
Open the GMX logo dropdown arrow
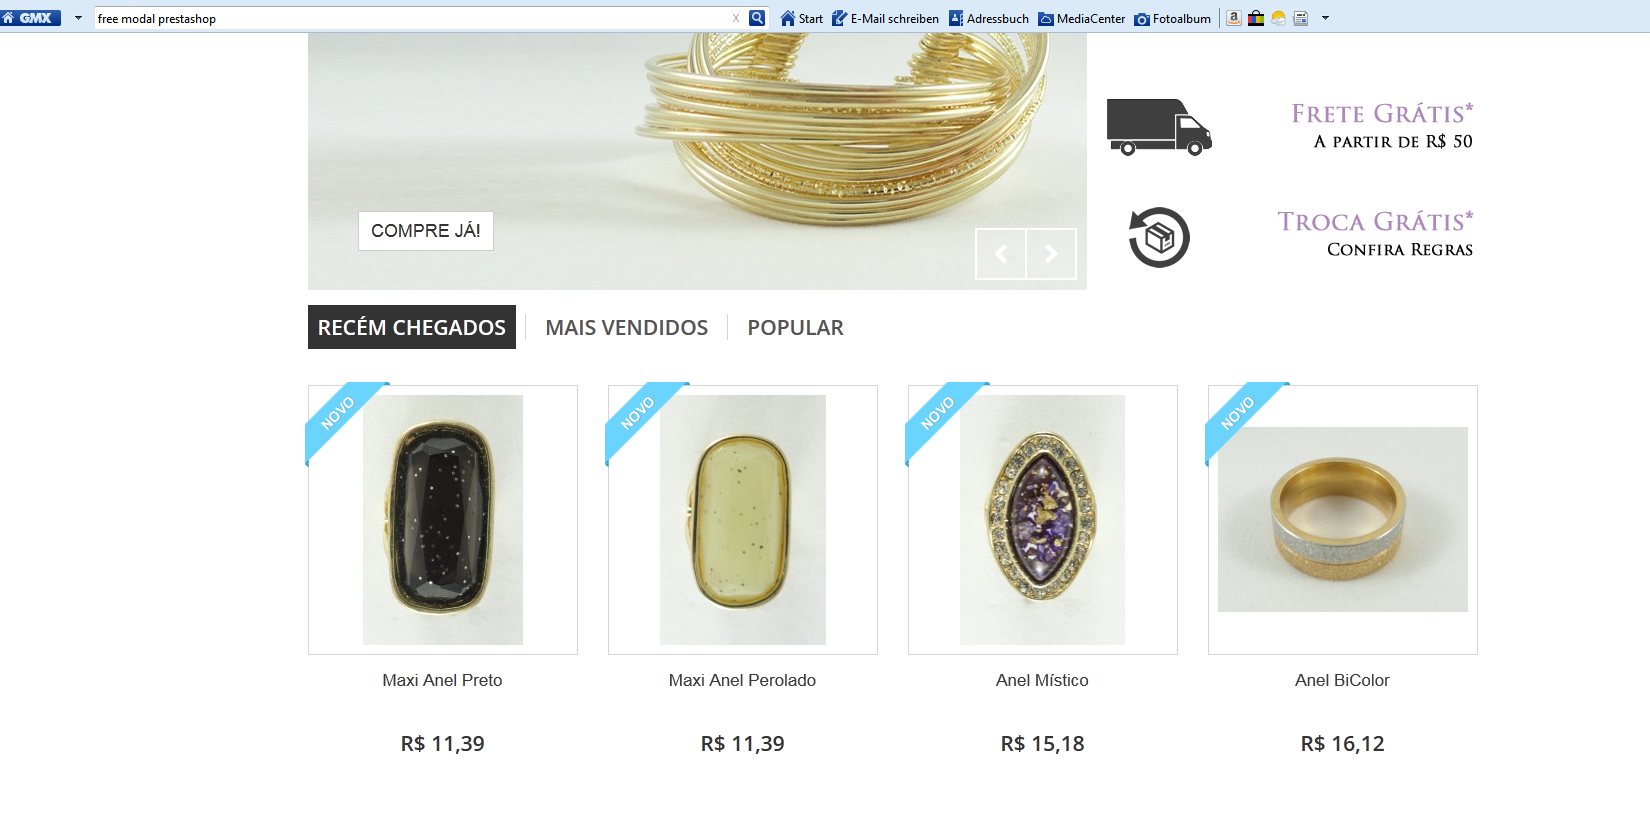(78, 18)
